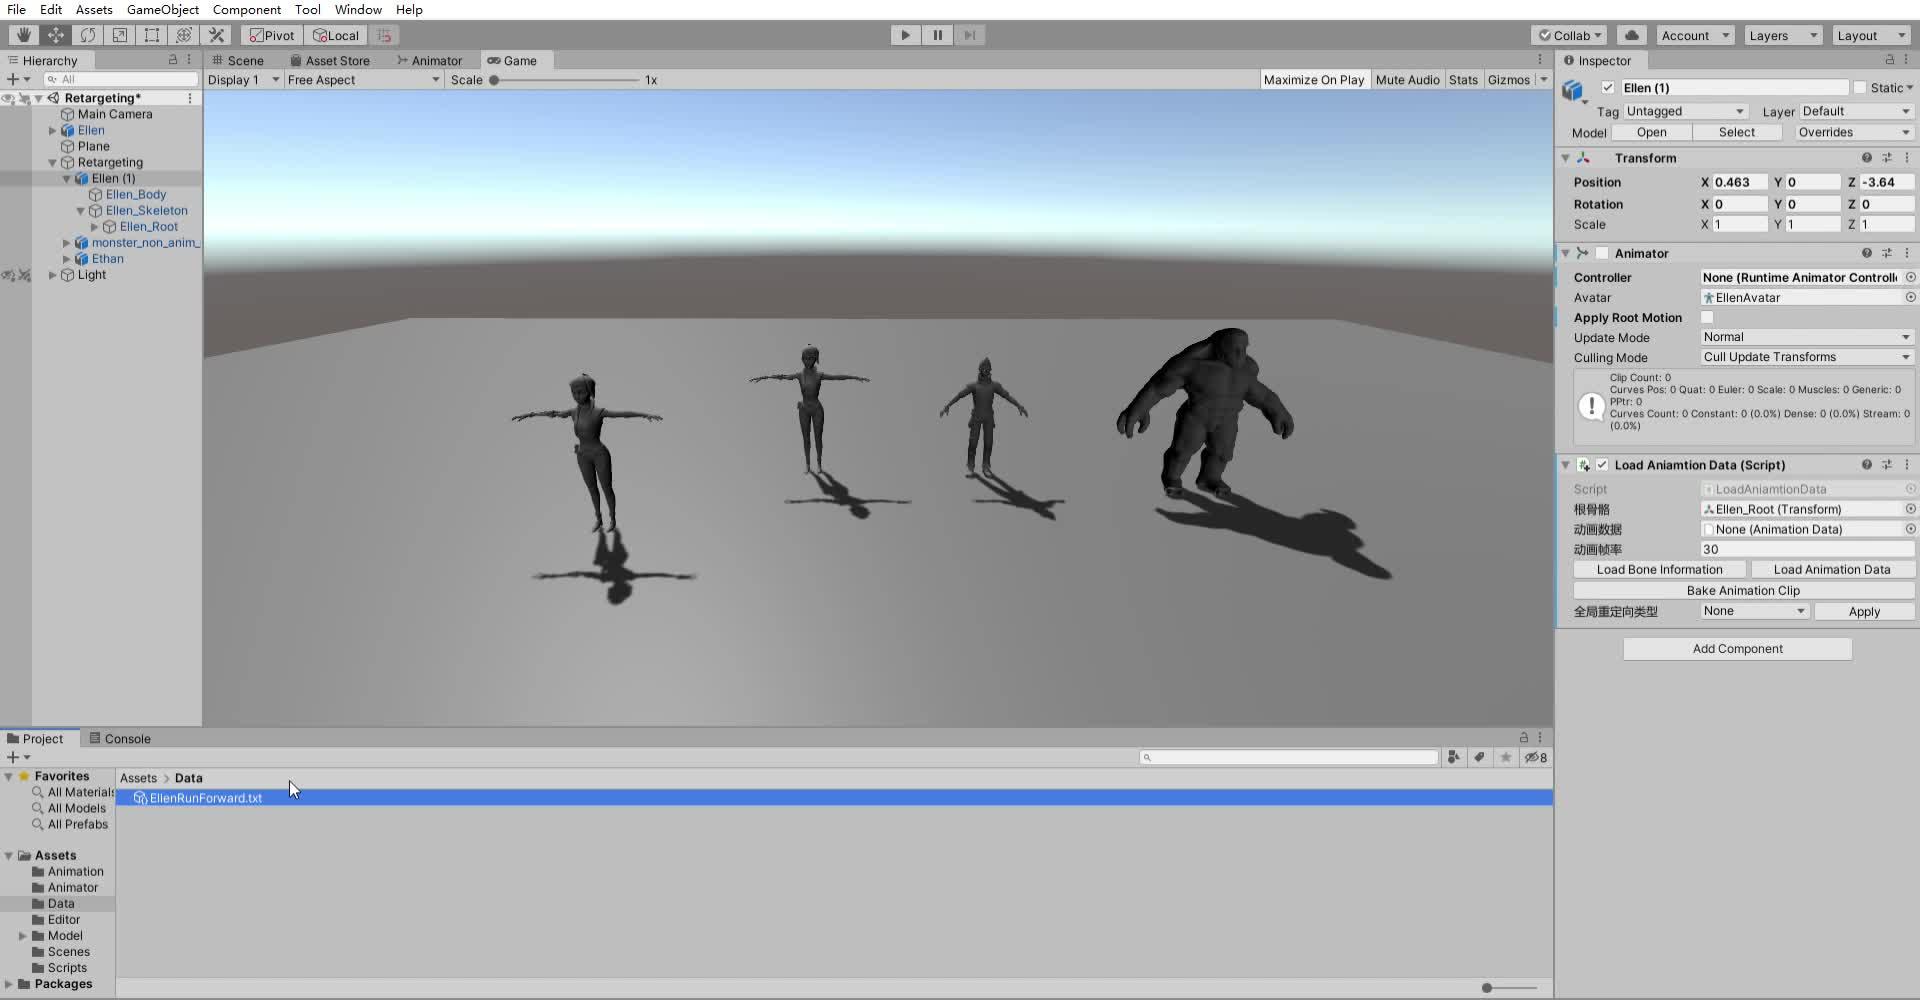Open the GameObject menu
The width and height of the screenshot is (1920, 1000).
click(162, 9)
